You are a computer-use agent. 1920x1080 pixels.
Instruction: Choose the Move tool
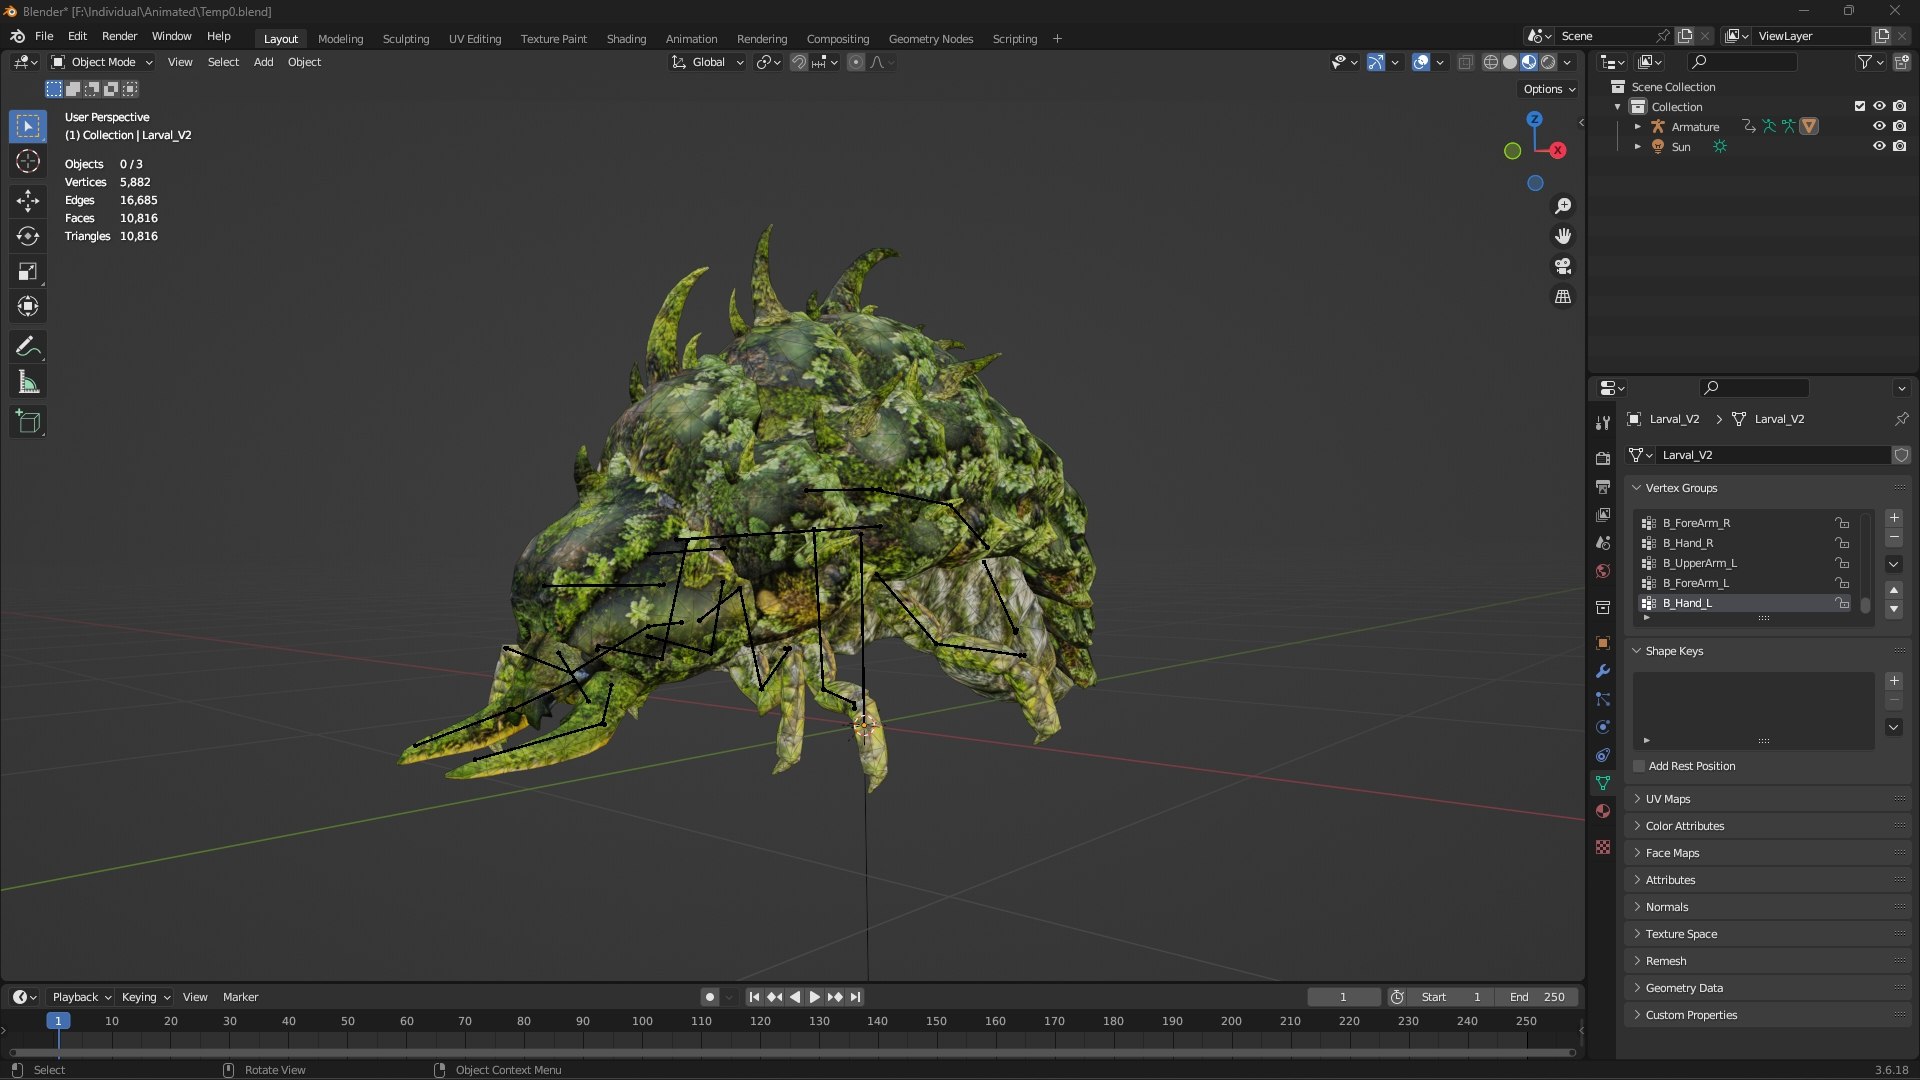[x=28, y=201]
